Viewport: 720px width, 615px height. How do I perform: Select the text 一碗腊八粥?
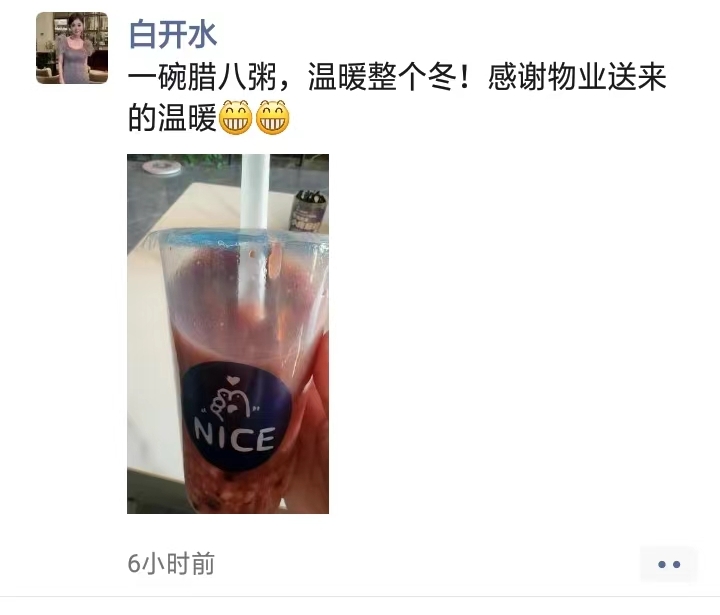[202, 77]
